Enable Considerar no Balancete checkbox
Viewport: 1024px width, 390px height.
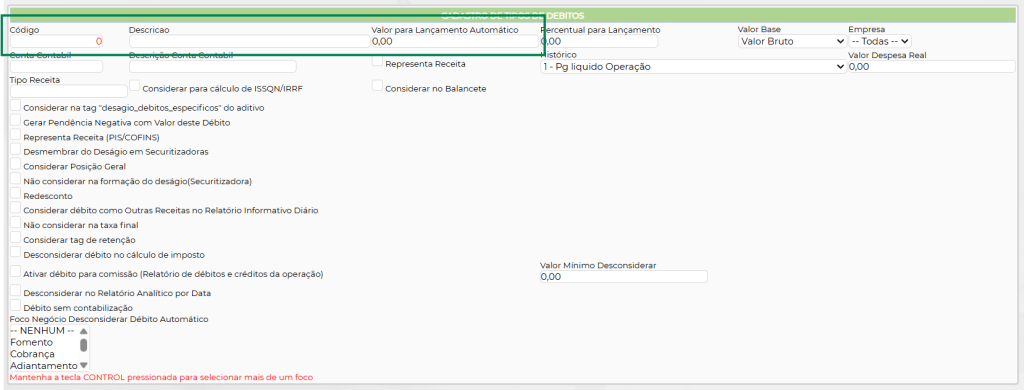(x=377, y=86)
